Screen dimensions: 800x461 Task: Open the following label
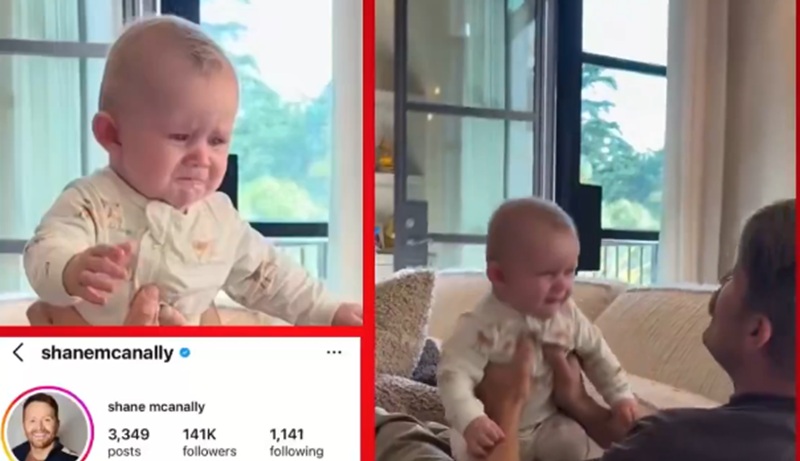tap(296, 452)
